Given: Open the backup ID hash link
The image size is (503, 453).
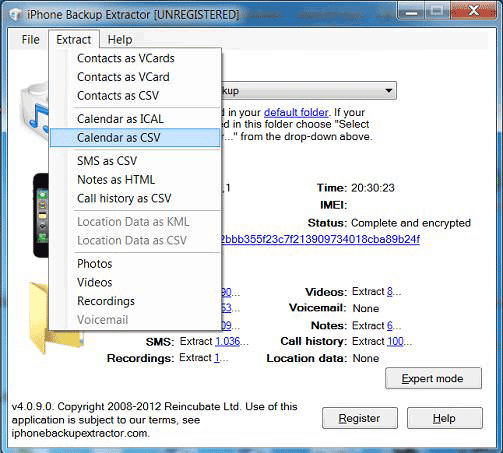Looking at the screenshot, I should point(320,239).
